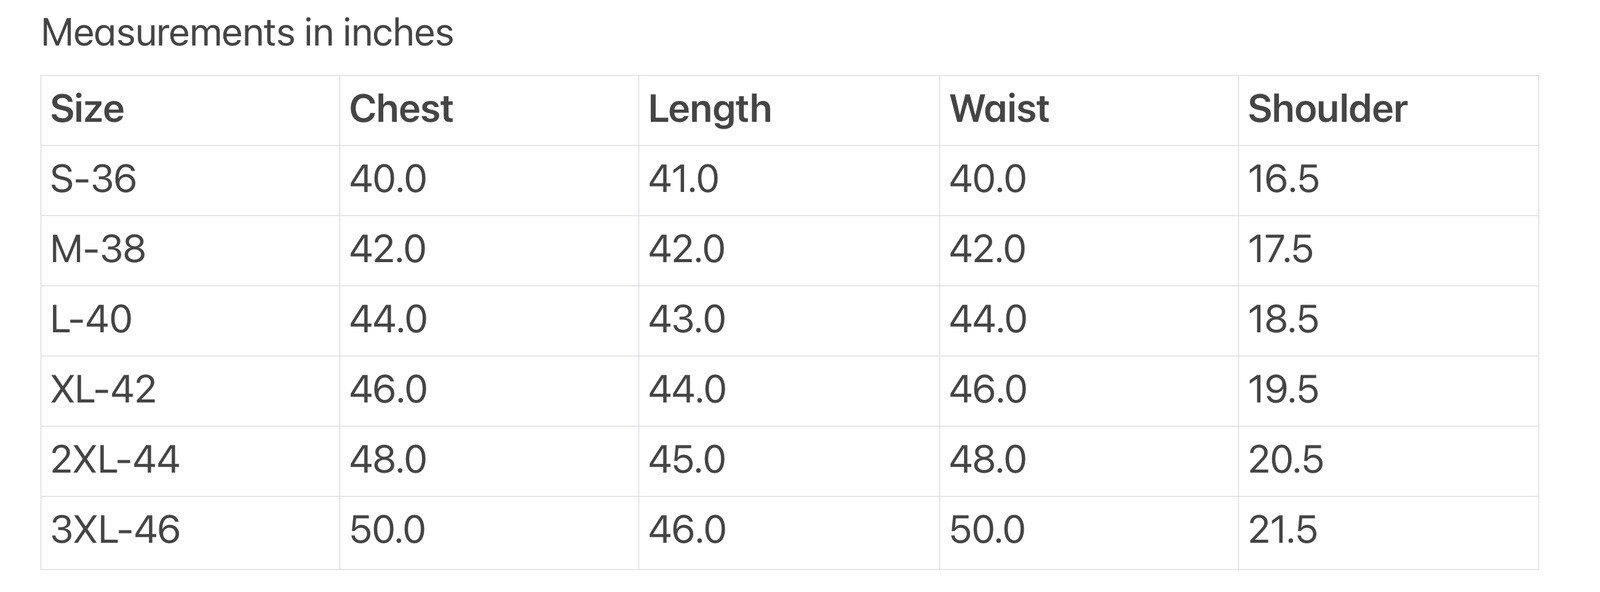The height and width of the screenshot is (592, 1600).
Task: Select the 45.0 length value
Action: 686,459
